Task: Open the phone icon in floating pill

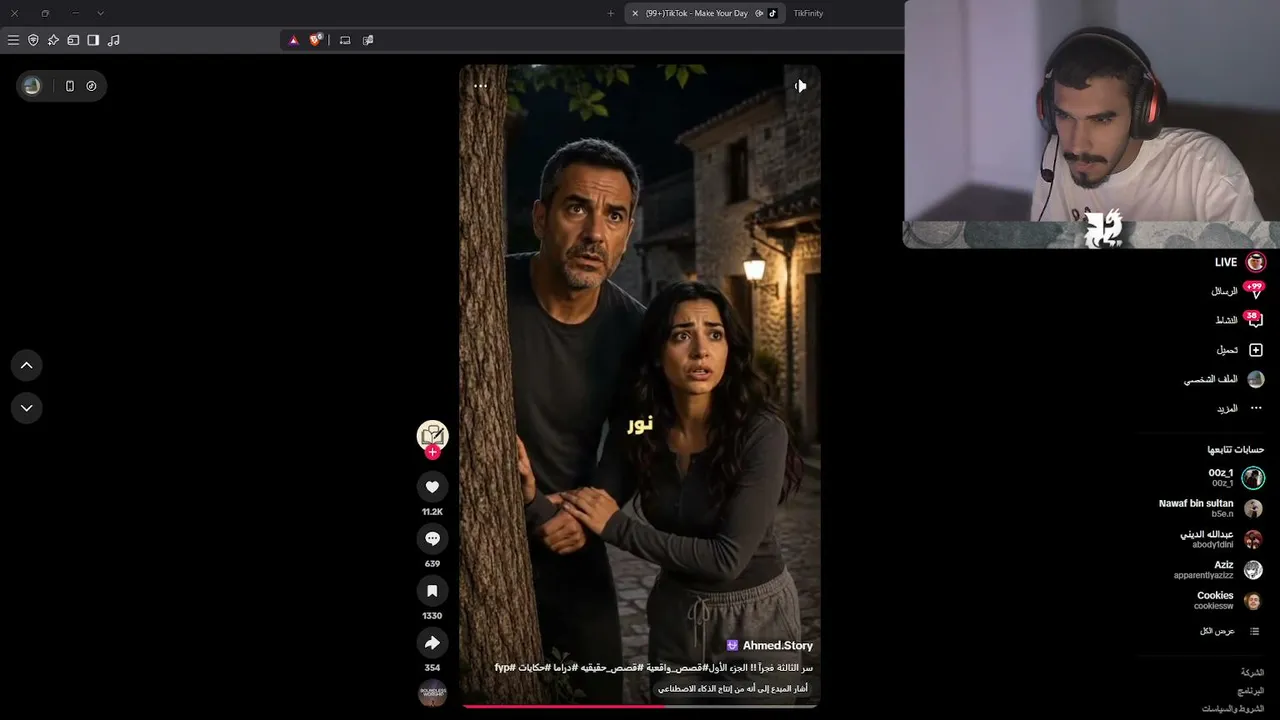Action: tap(69, 86)
